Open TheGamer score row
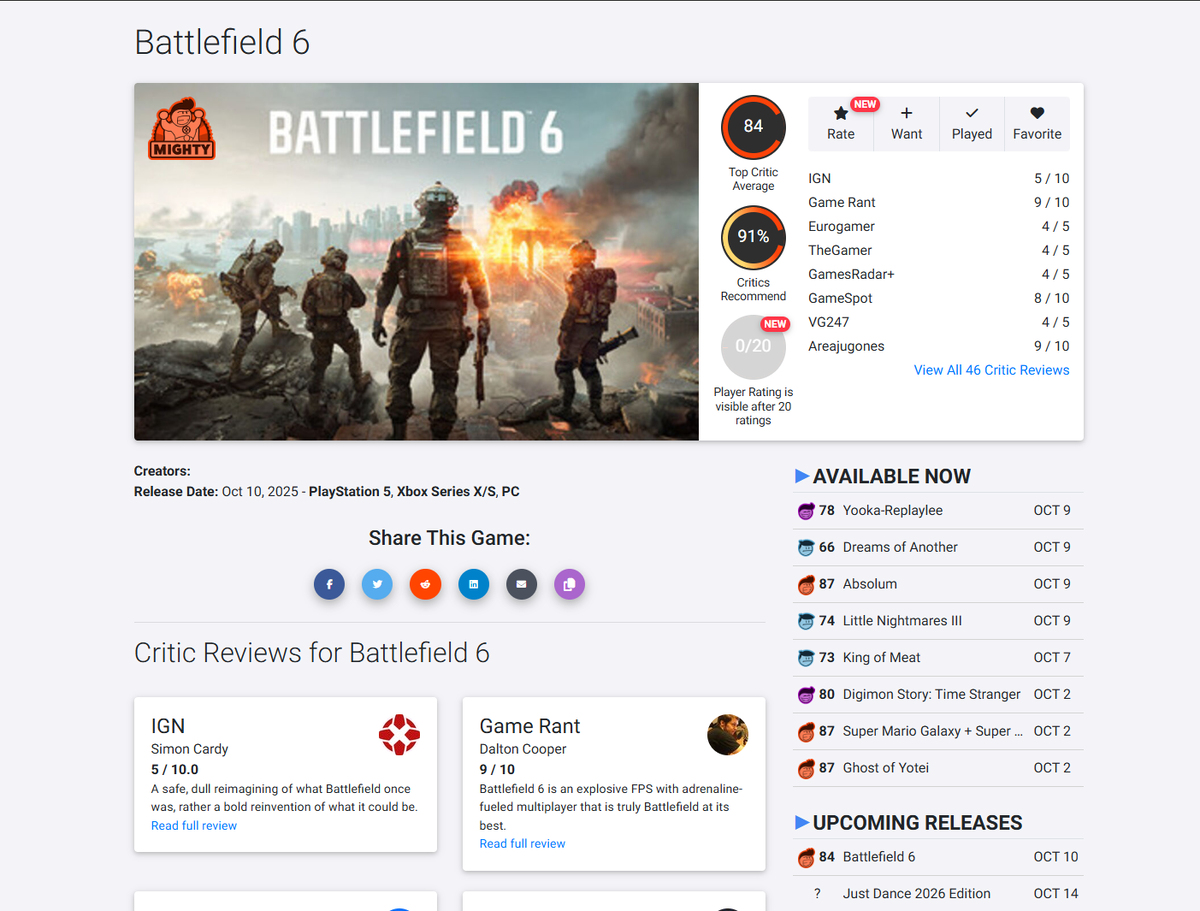 click(939, 251)
